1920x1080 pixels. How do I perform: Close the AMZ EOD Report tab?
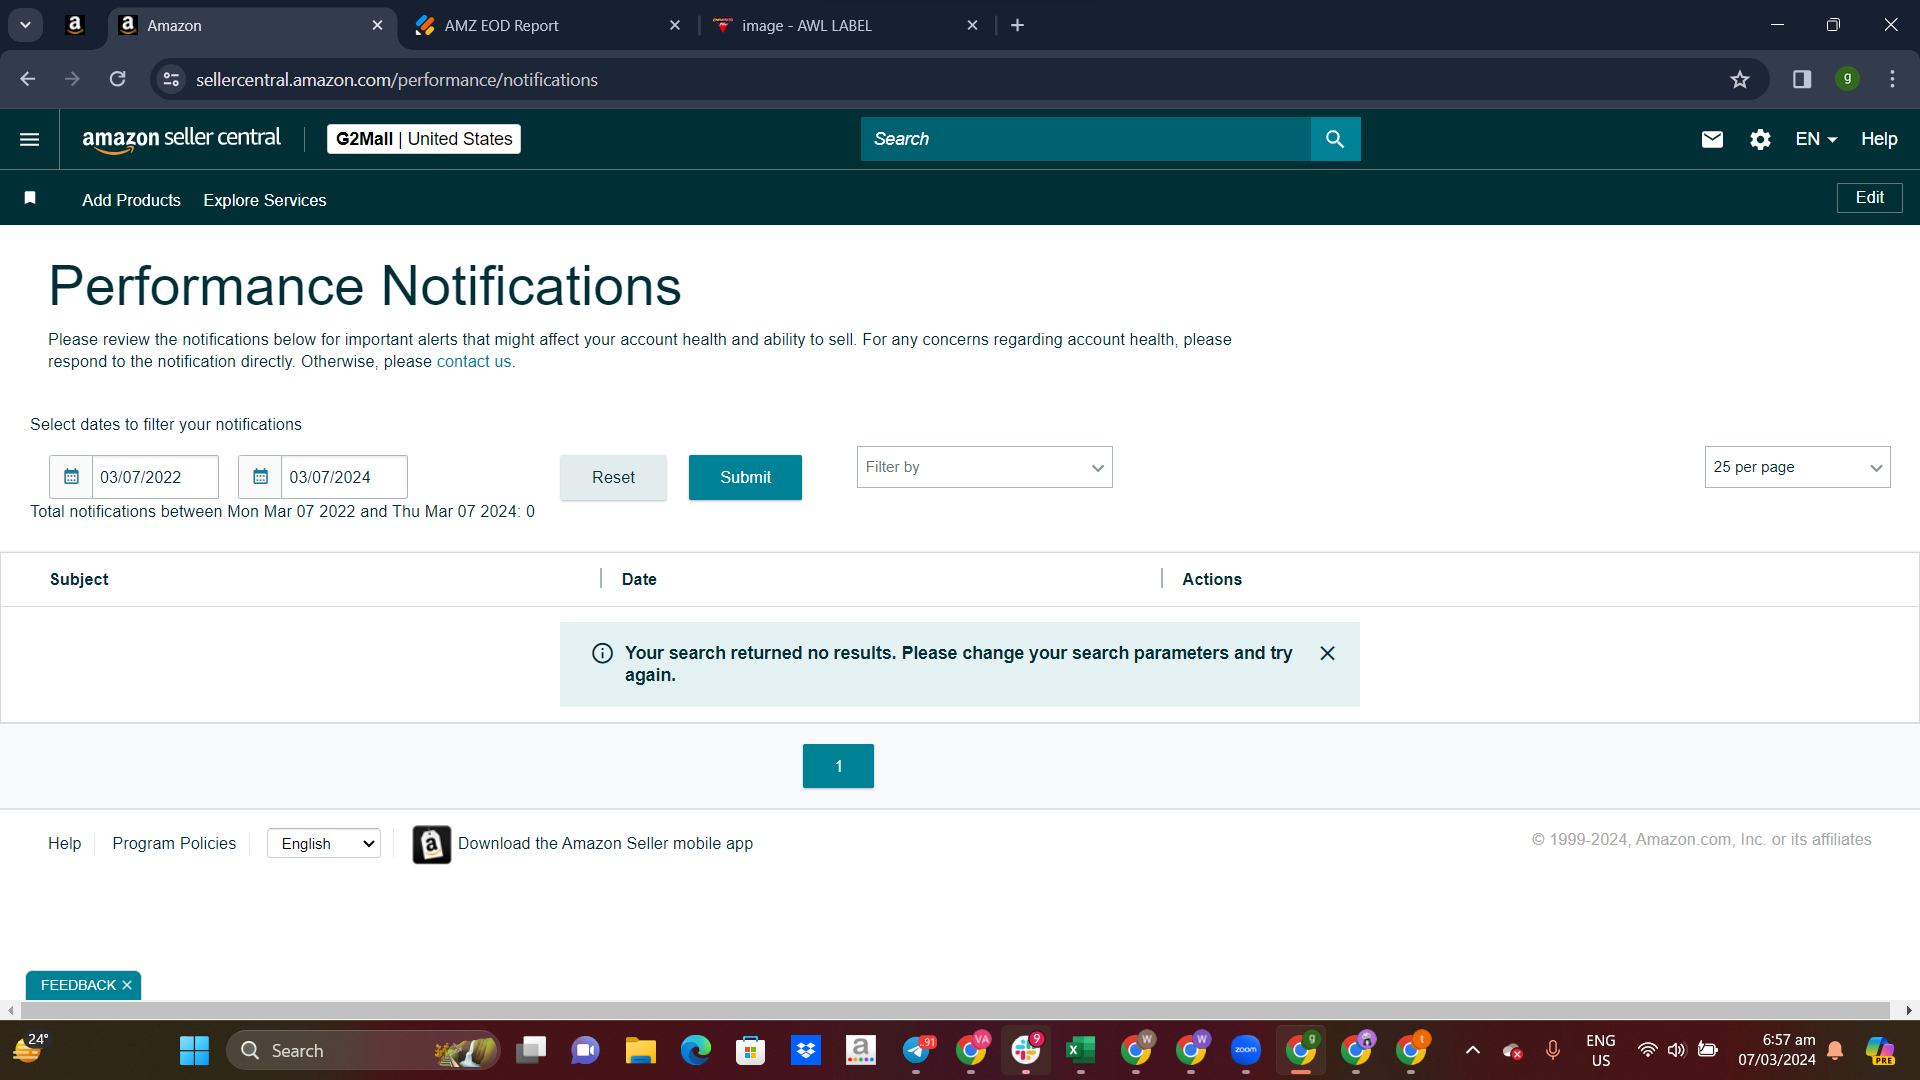click(x=675, y=25)
